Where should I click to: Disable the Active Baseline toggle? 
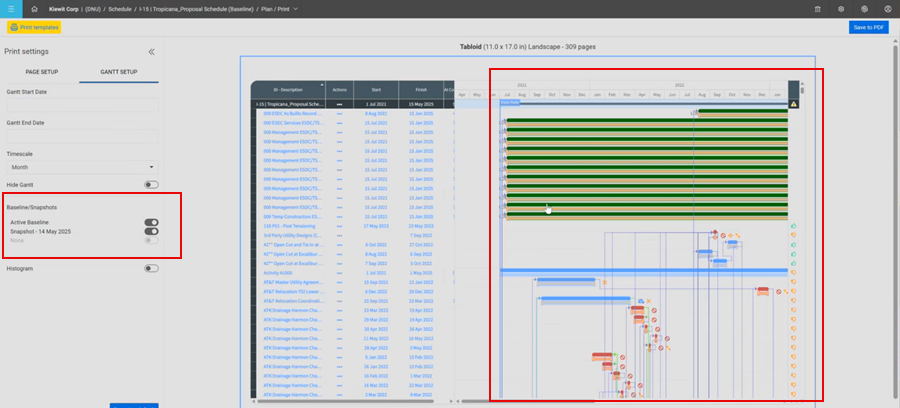click(152, 222)
